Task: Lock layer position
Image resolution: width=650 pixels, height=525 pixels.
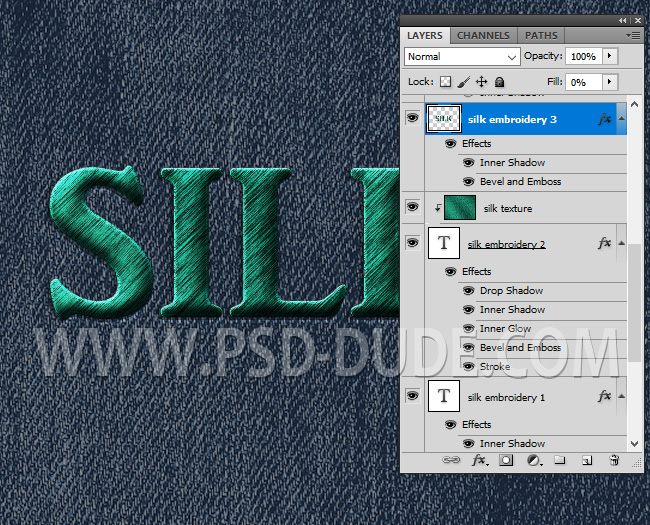Action: point(481,82)
